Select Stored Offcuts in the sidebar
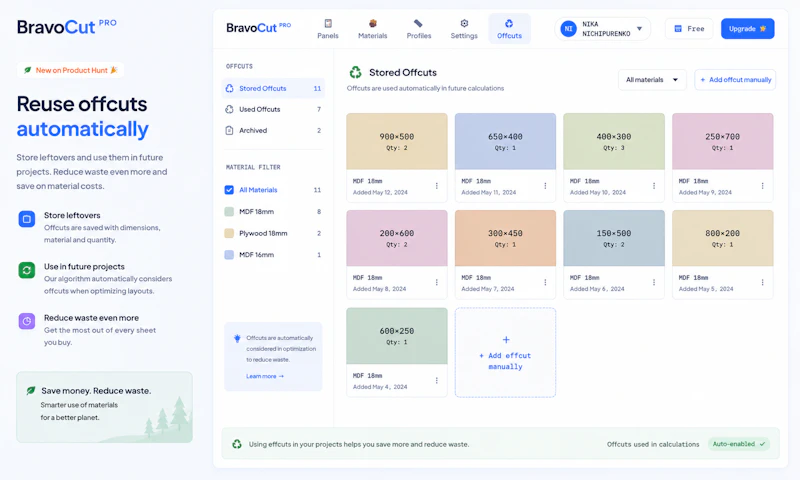 pyautogui.click(x=273, y=88)
